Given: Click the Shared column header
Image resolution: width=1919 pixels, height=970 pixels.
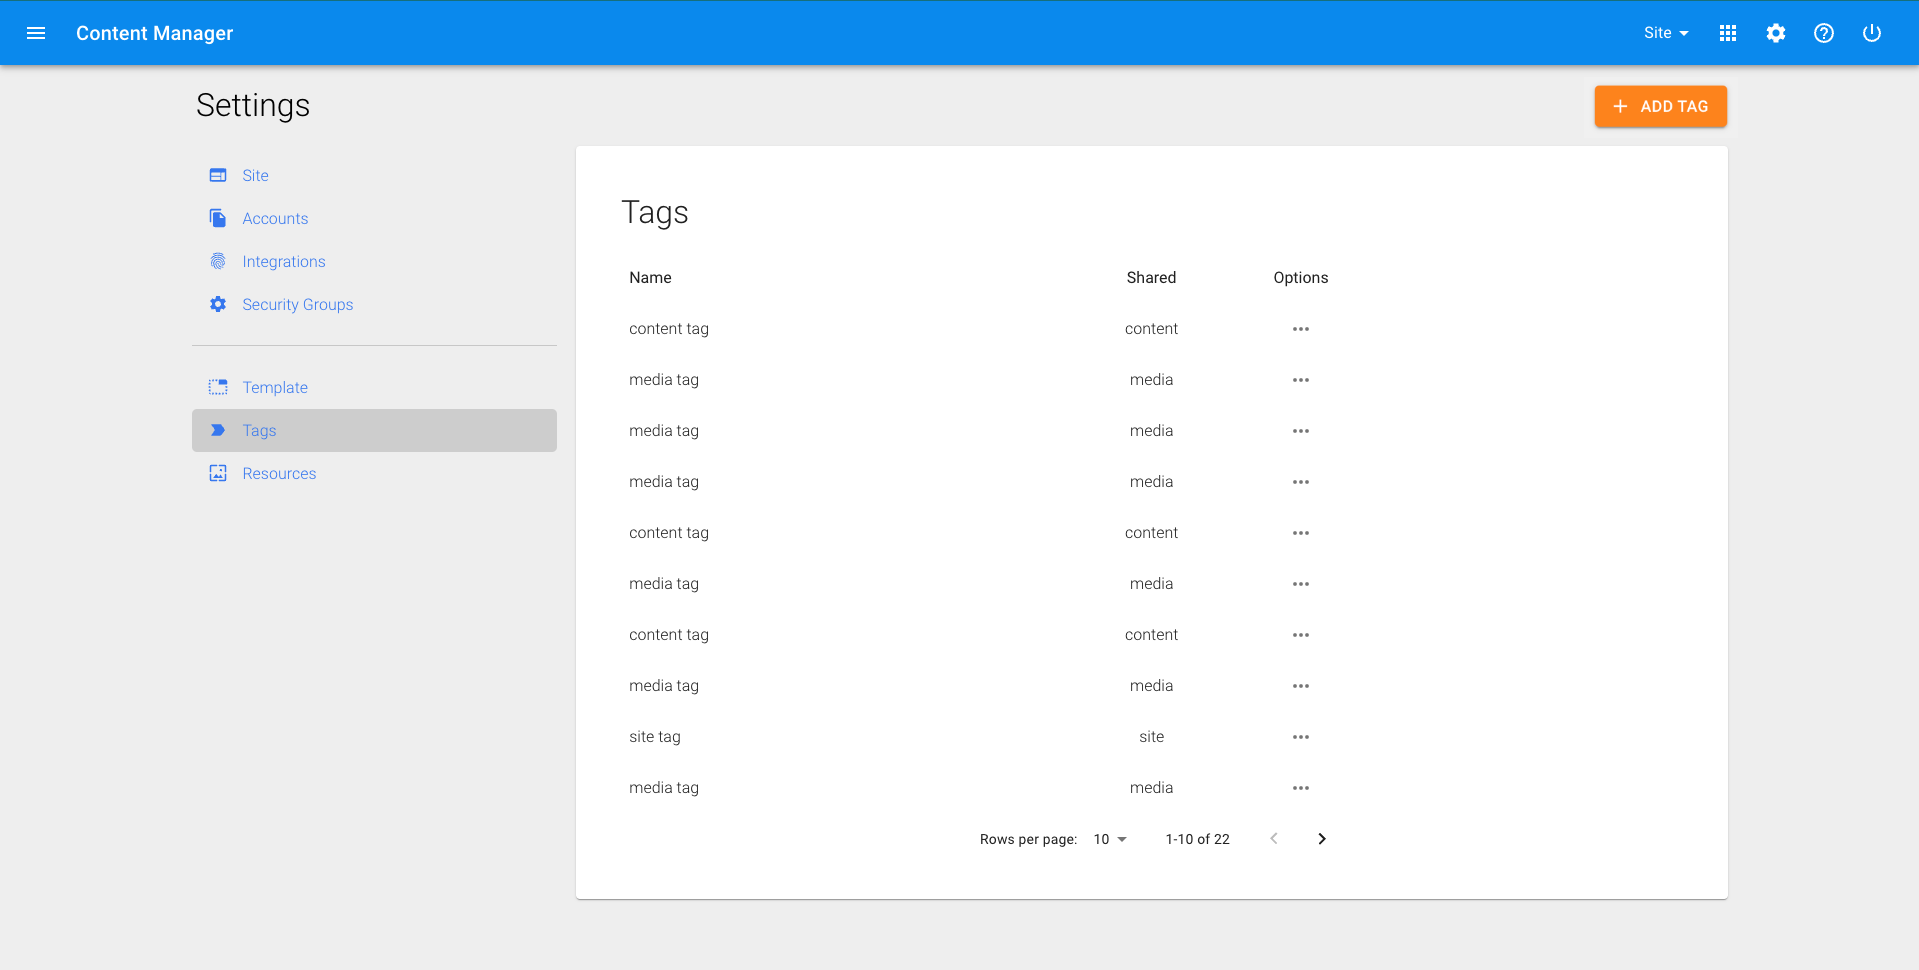Looking at the screenshot, I should tap(1151, 277).
